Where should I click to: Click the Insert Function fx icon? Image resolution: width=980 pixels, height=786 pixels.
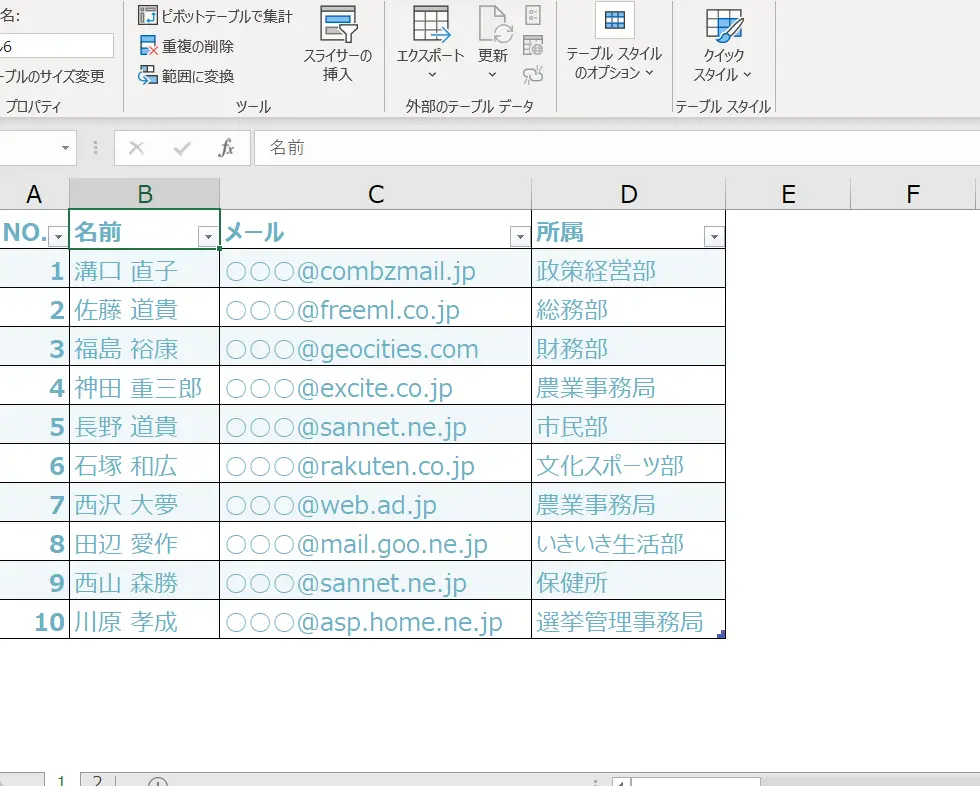[226, 148]
